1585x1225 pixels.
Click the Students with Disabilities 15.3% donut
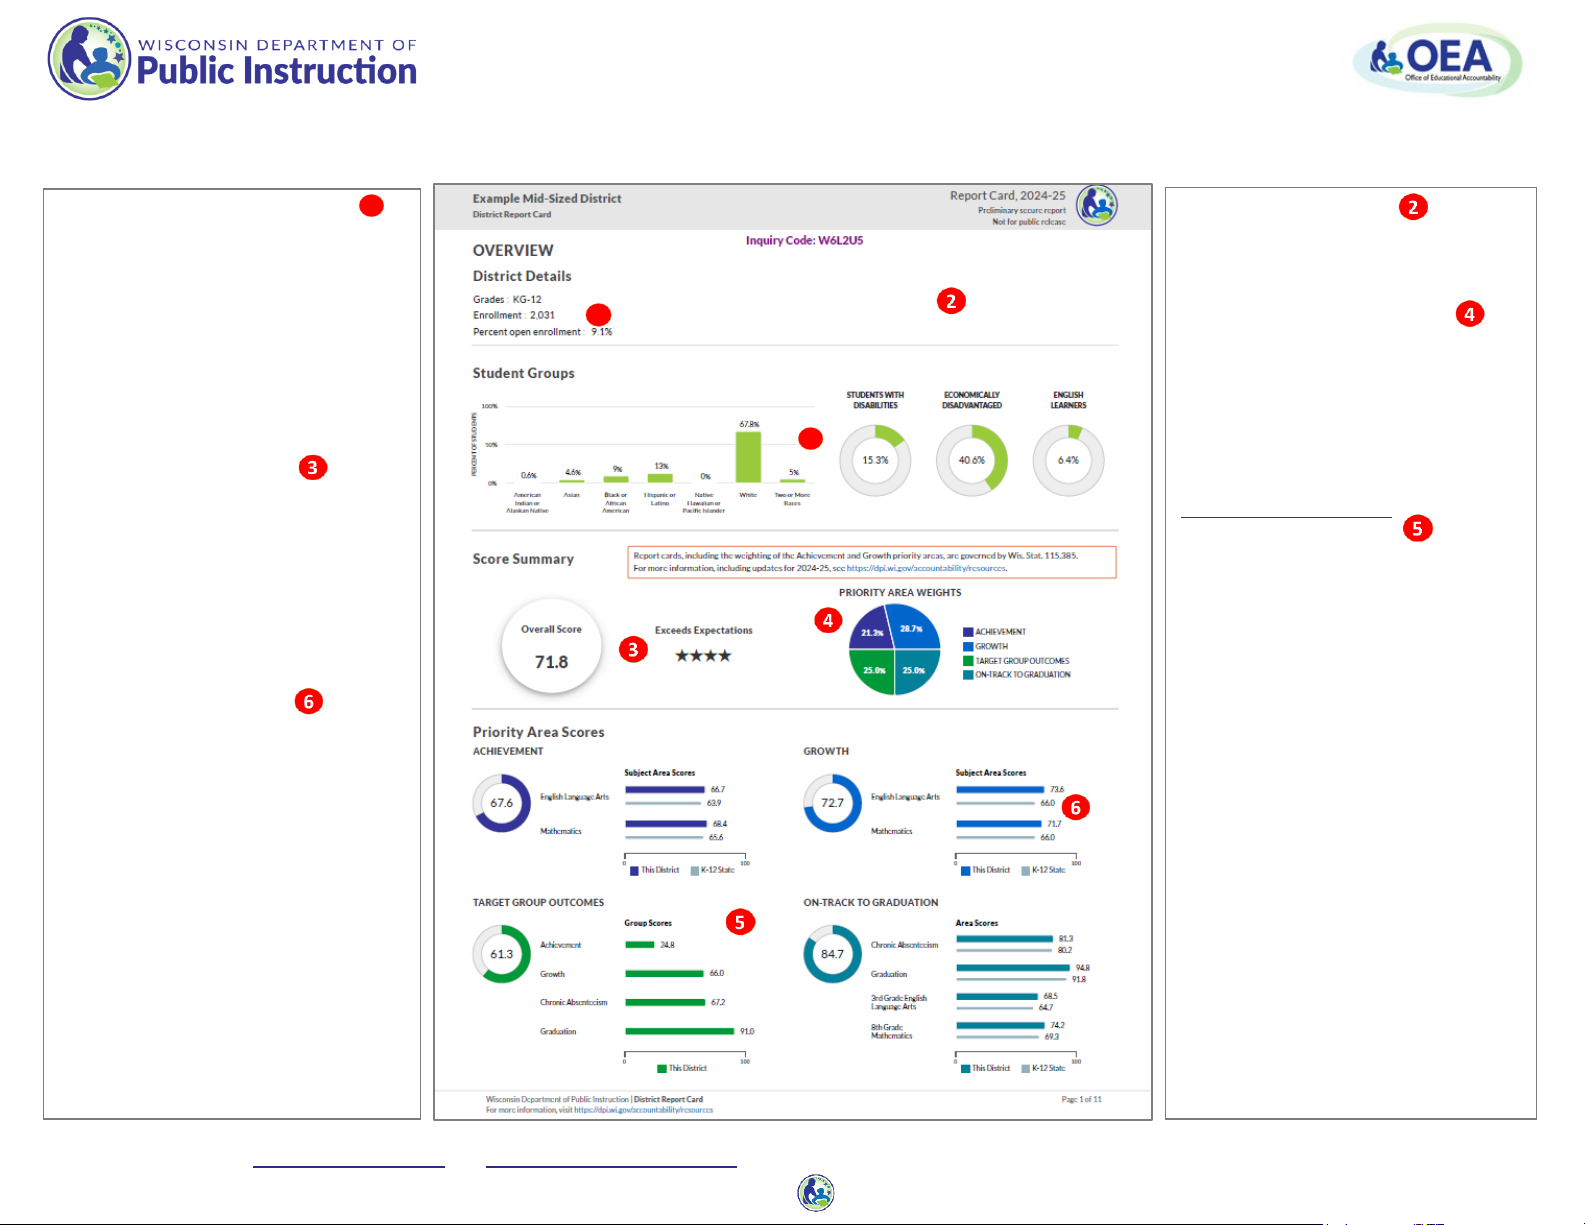(875, 460)
